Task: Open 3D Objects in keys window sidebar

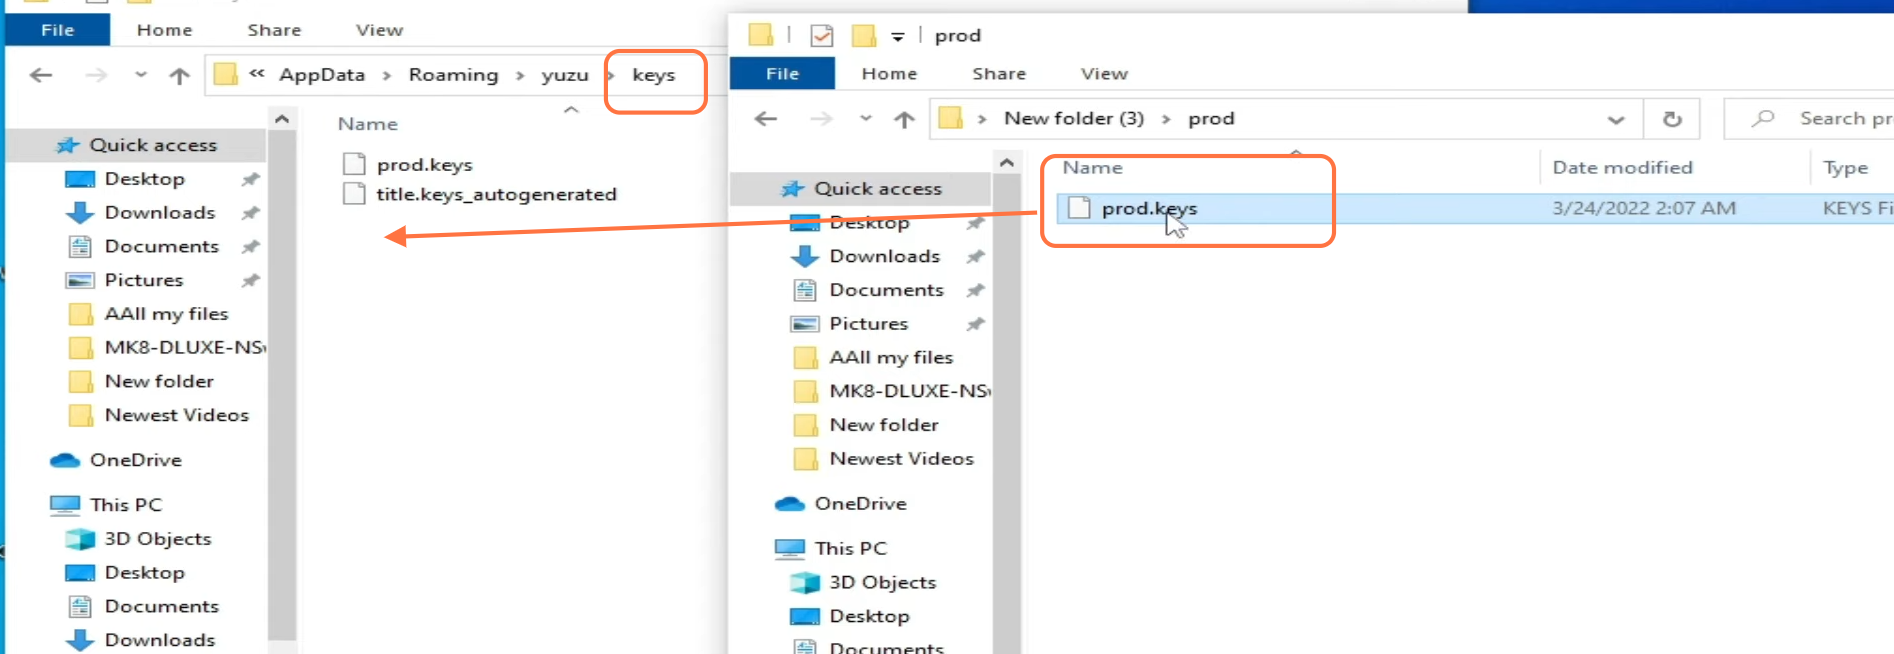Action: point(158,539)
